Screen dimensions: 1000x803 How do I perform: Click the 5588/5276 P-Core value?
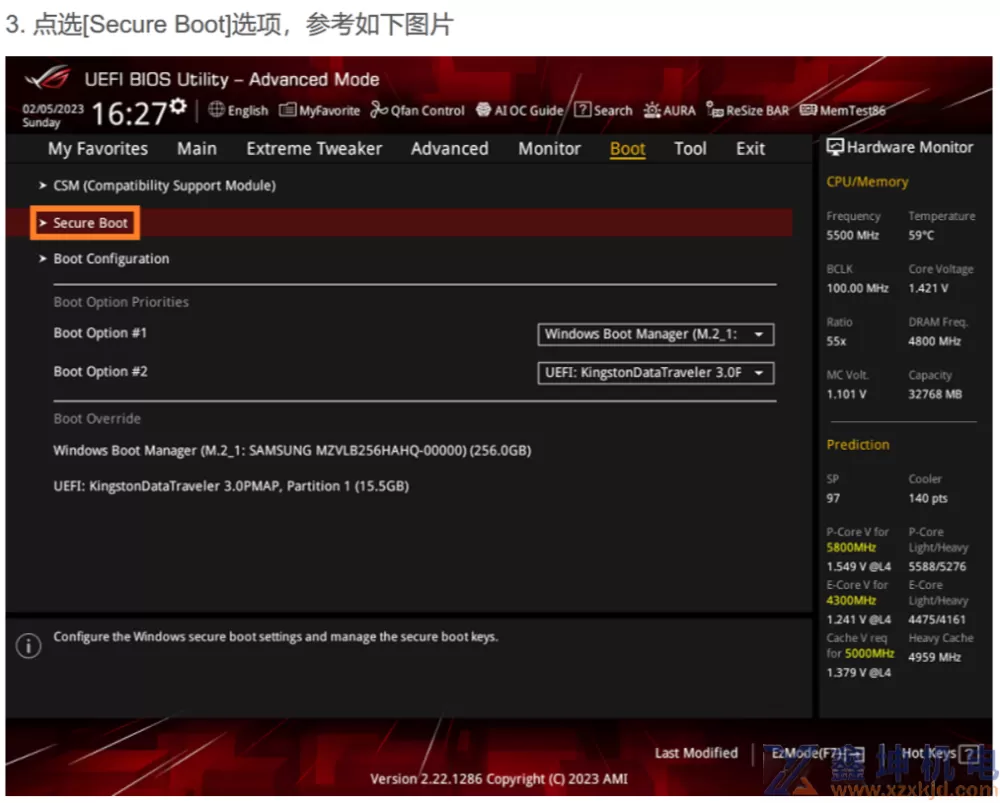pyautogui.click(x=937, y=566)
